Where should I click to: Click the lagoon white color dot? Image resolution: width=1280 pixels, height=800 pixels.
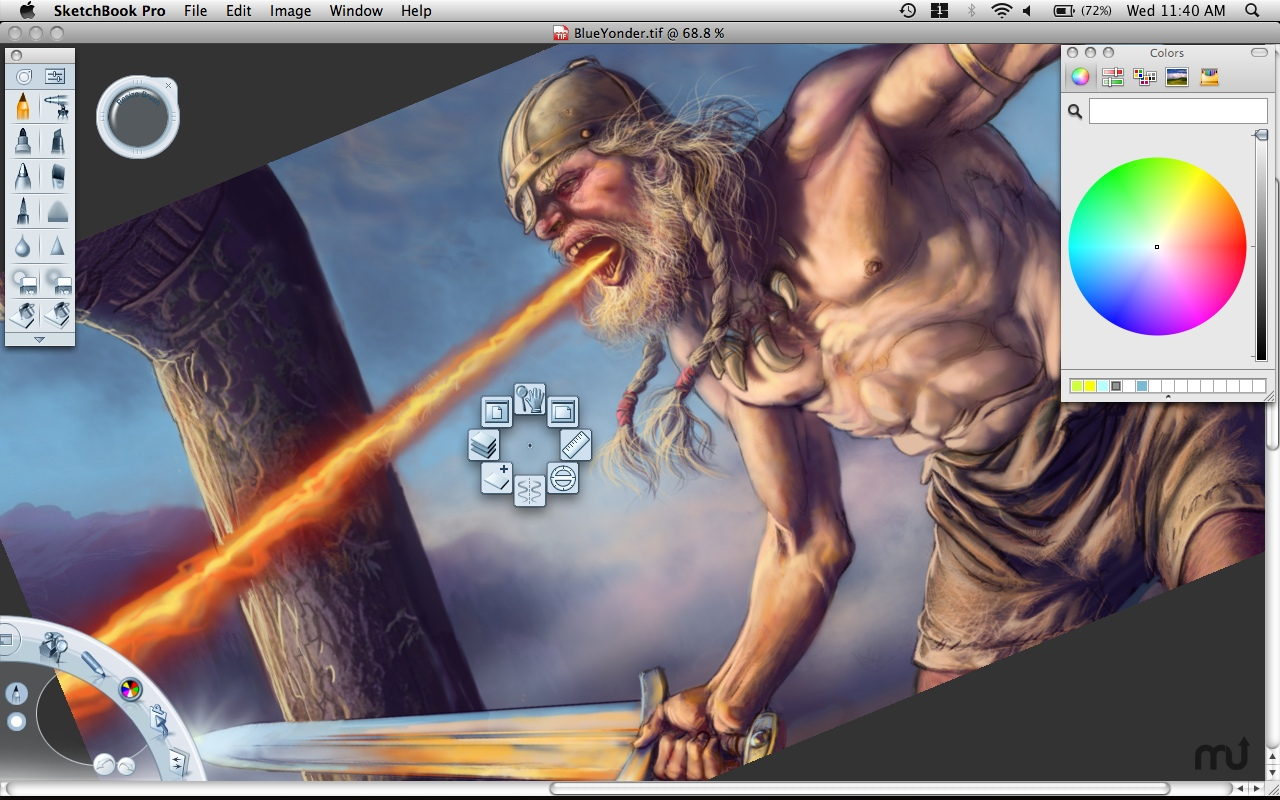(17, 721)
